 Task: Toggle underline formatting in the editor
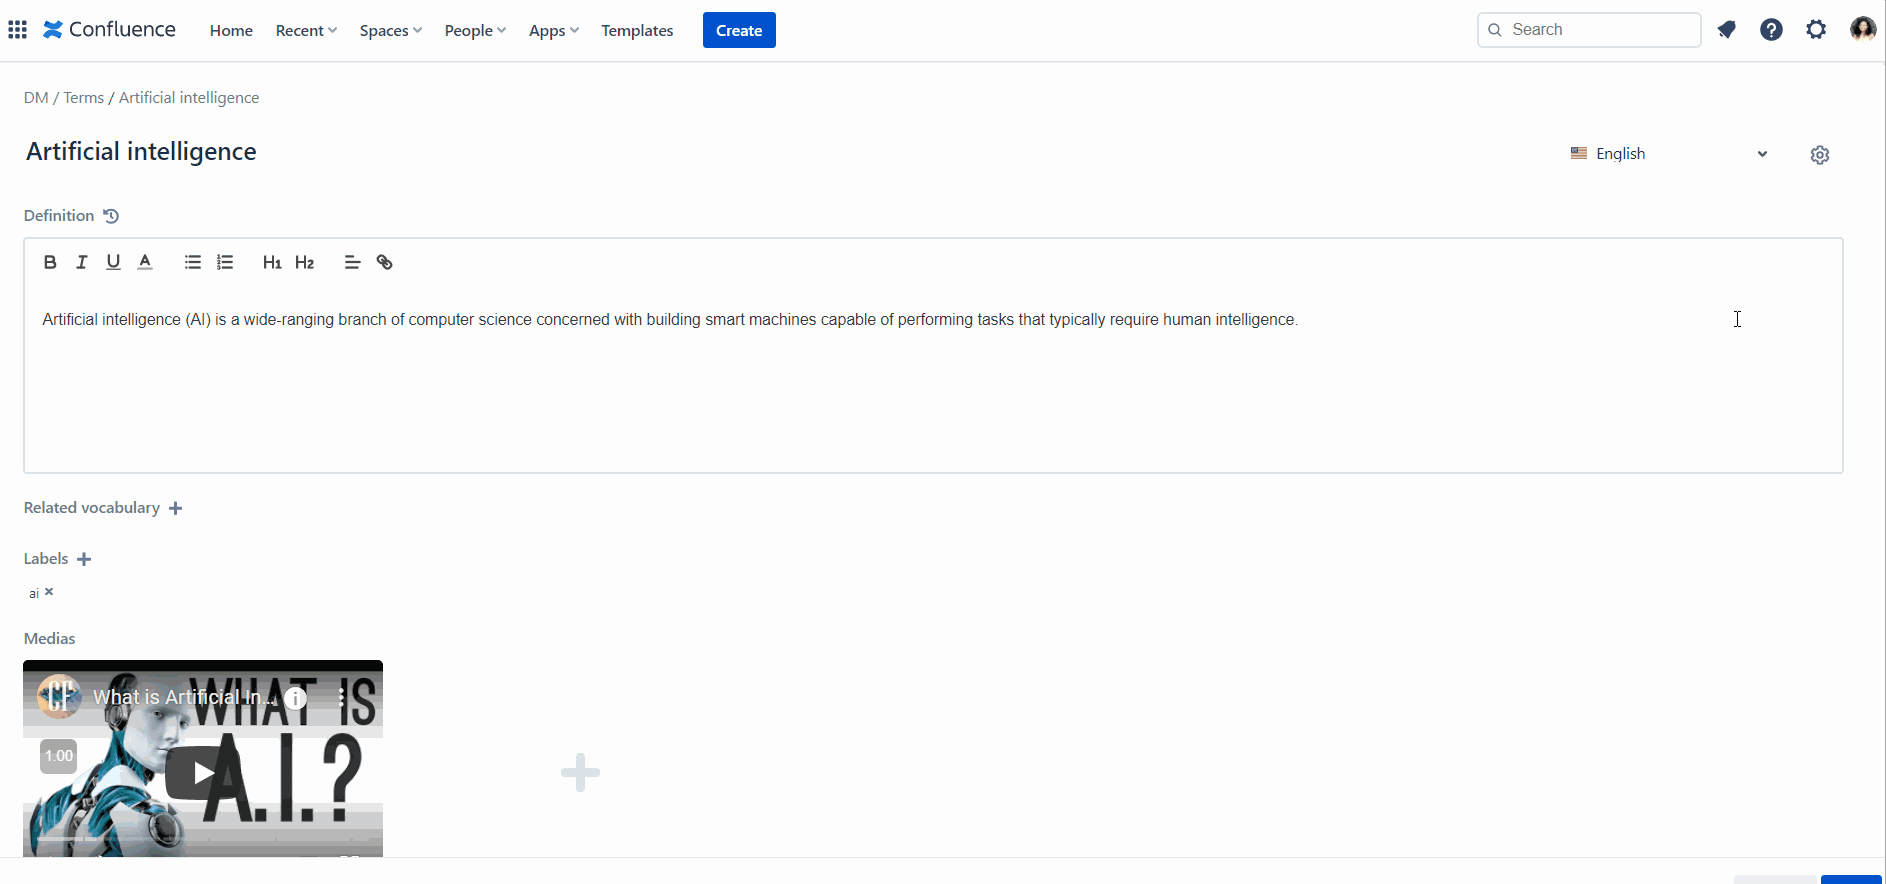[113, 262]
